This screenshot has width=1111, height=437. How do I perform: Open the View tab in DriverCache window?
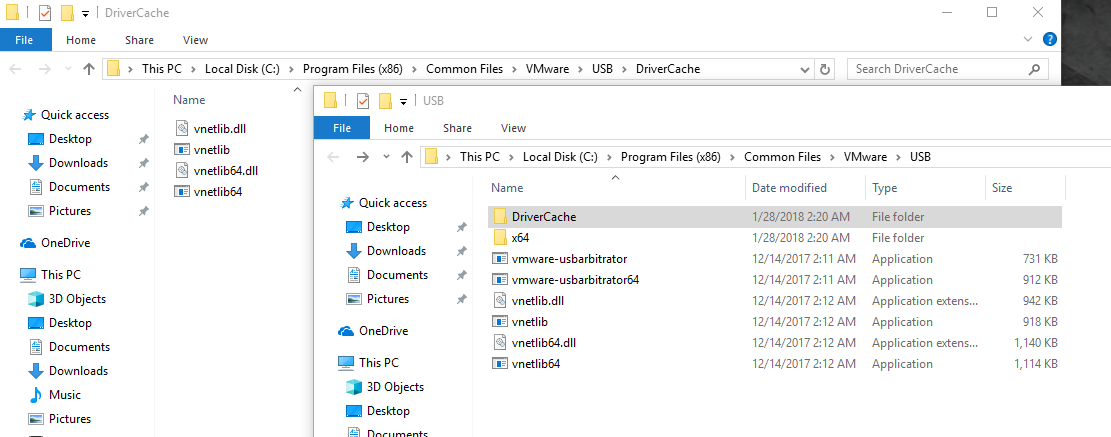(196, 40)
